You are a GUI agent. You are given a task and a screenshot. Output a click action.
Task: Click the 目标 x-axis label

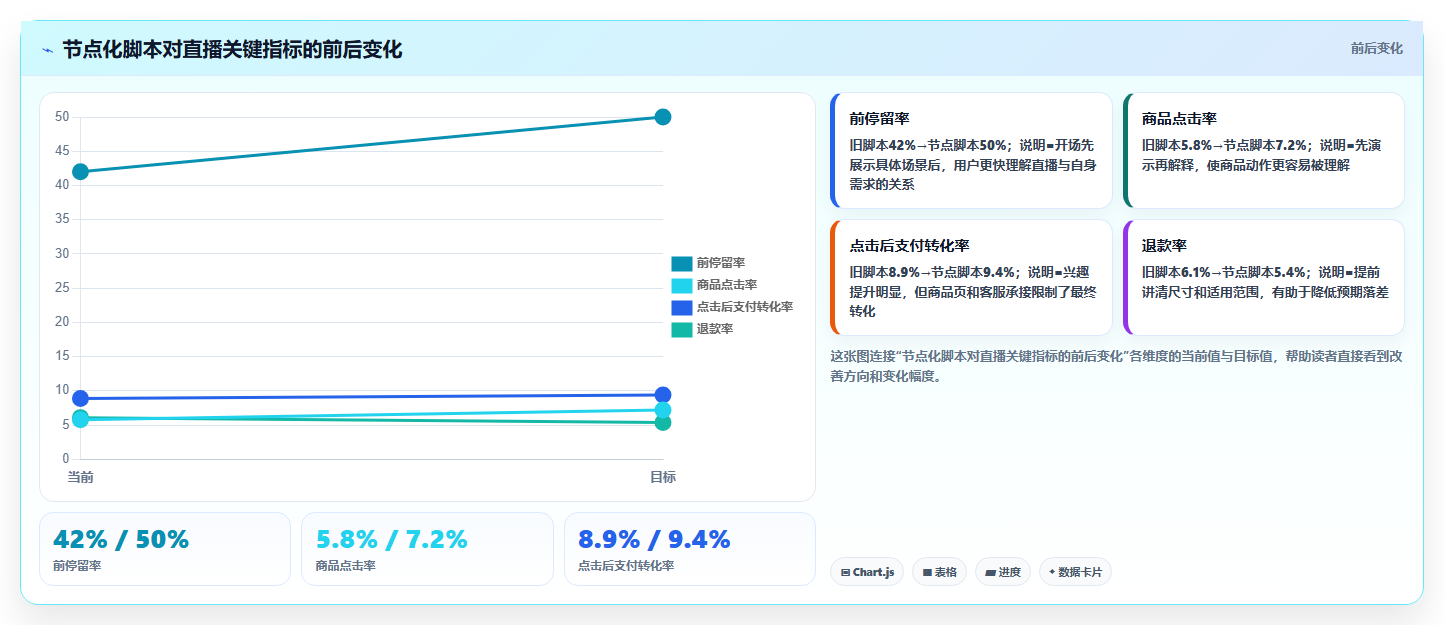click(x=662, y=477)
